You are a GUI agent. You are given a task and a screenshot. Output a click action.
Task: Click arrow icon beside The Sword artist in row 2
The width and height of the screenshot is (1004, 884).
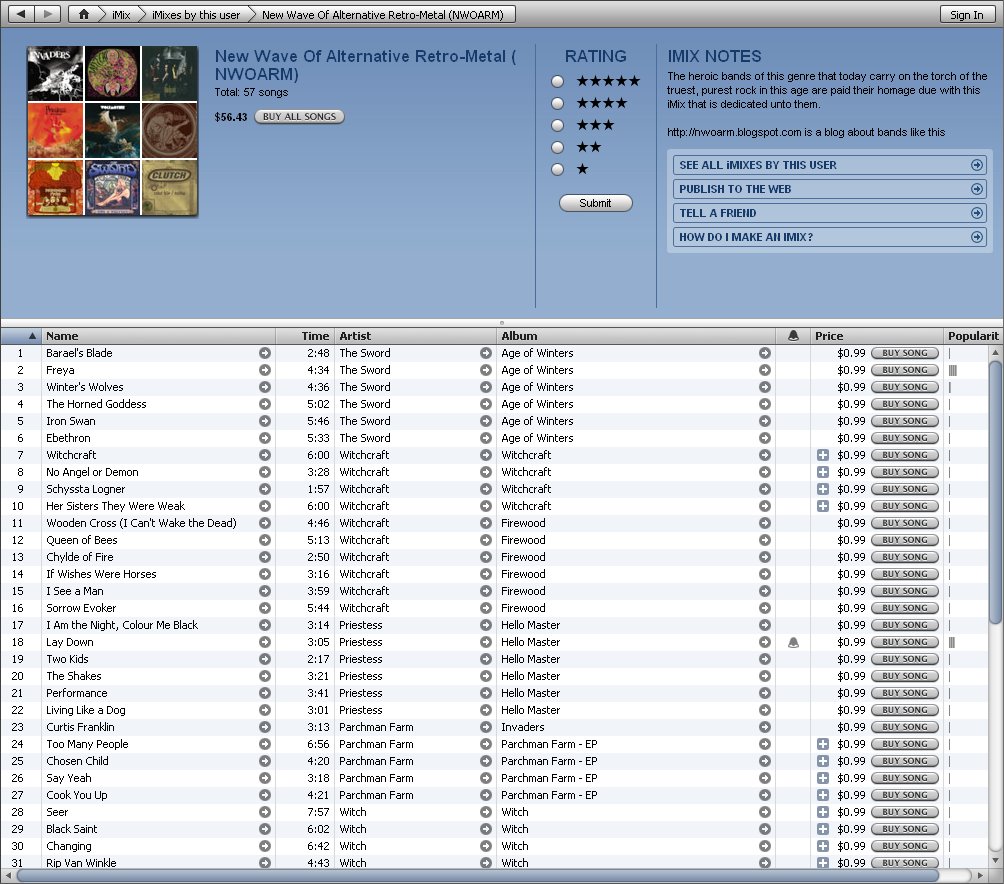486,370
